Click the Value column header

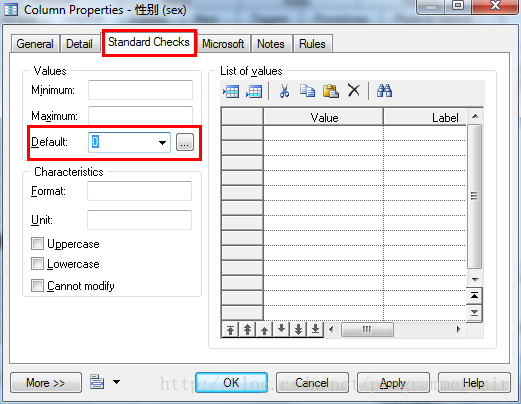click(x=323, y=117)
